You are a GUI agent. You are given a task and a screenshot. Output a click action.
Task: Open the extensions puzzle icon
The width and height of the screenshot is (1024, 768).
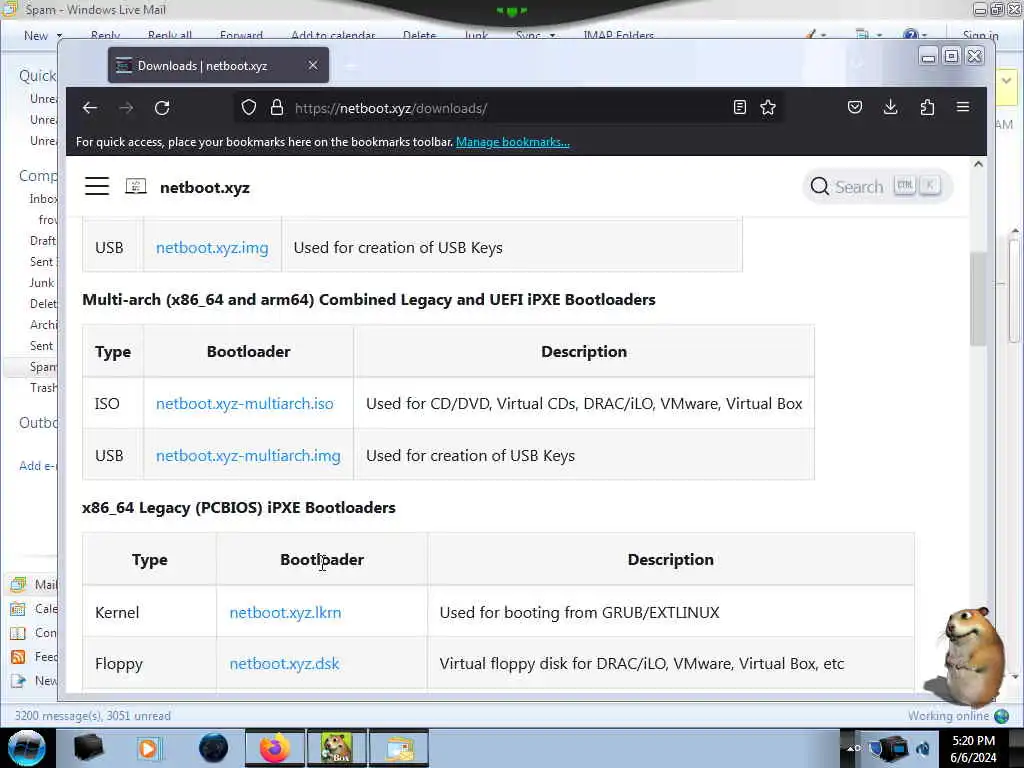click(x=927, y=107)
